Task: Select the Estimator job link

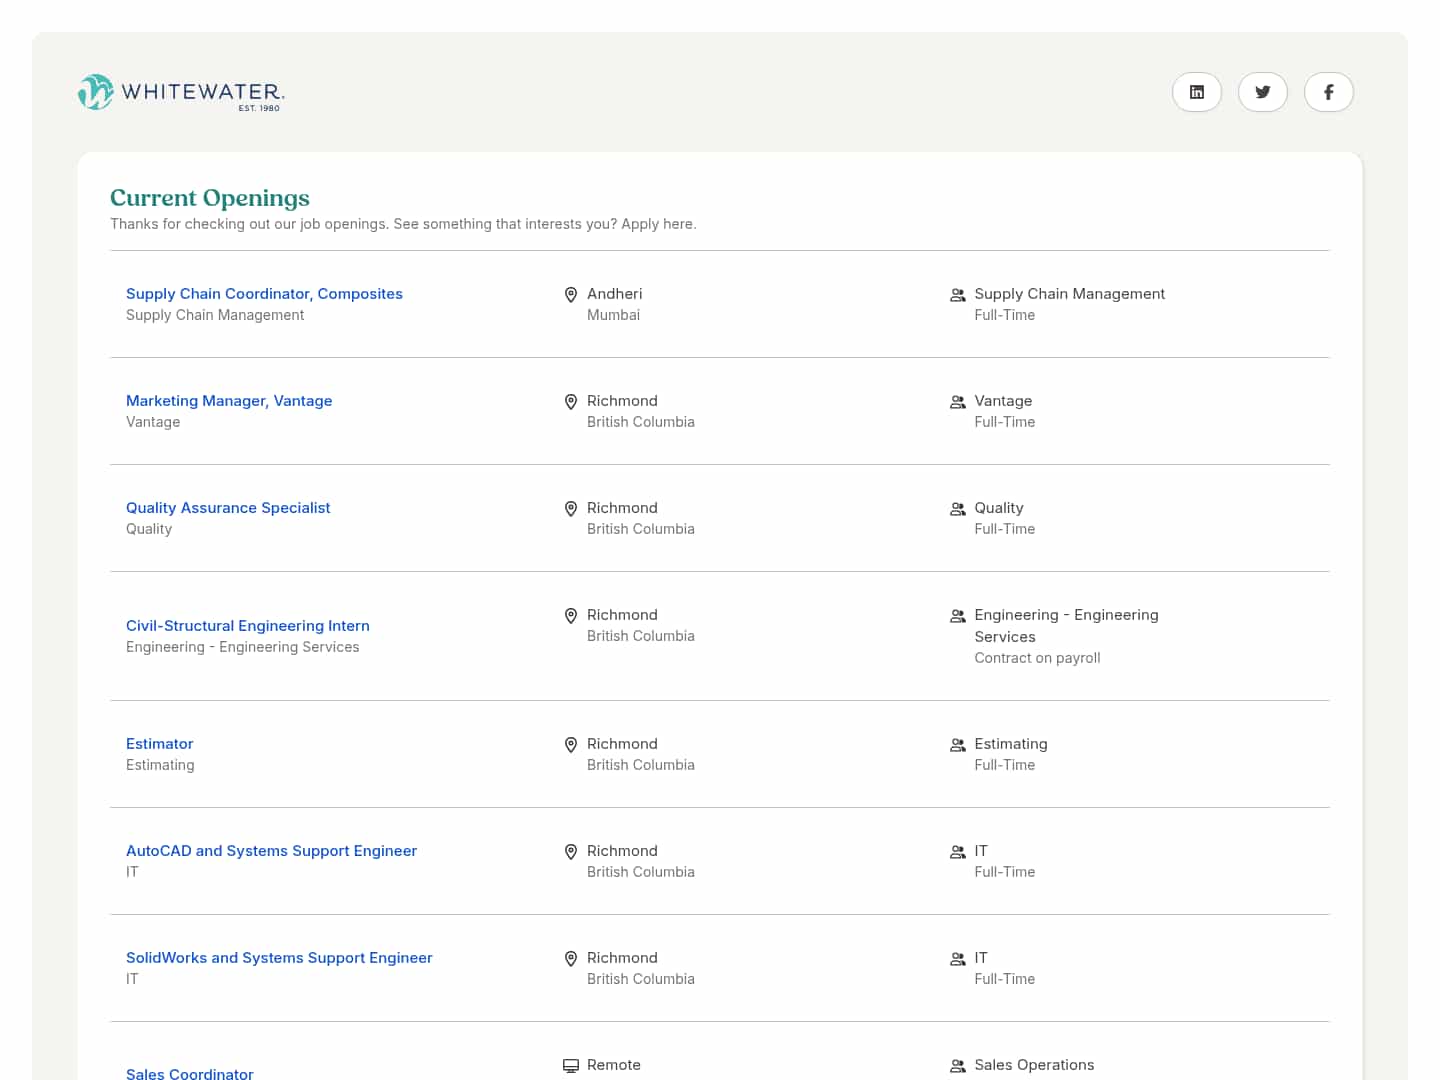Action: pos(160,744)
